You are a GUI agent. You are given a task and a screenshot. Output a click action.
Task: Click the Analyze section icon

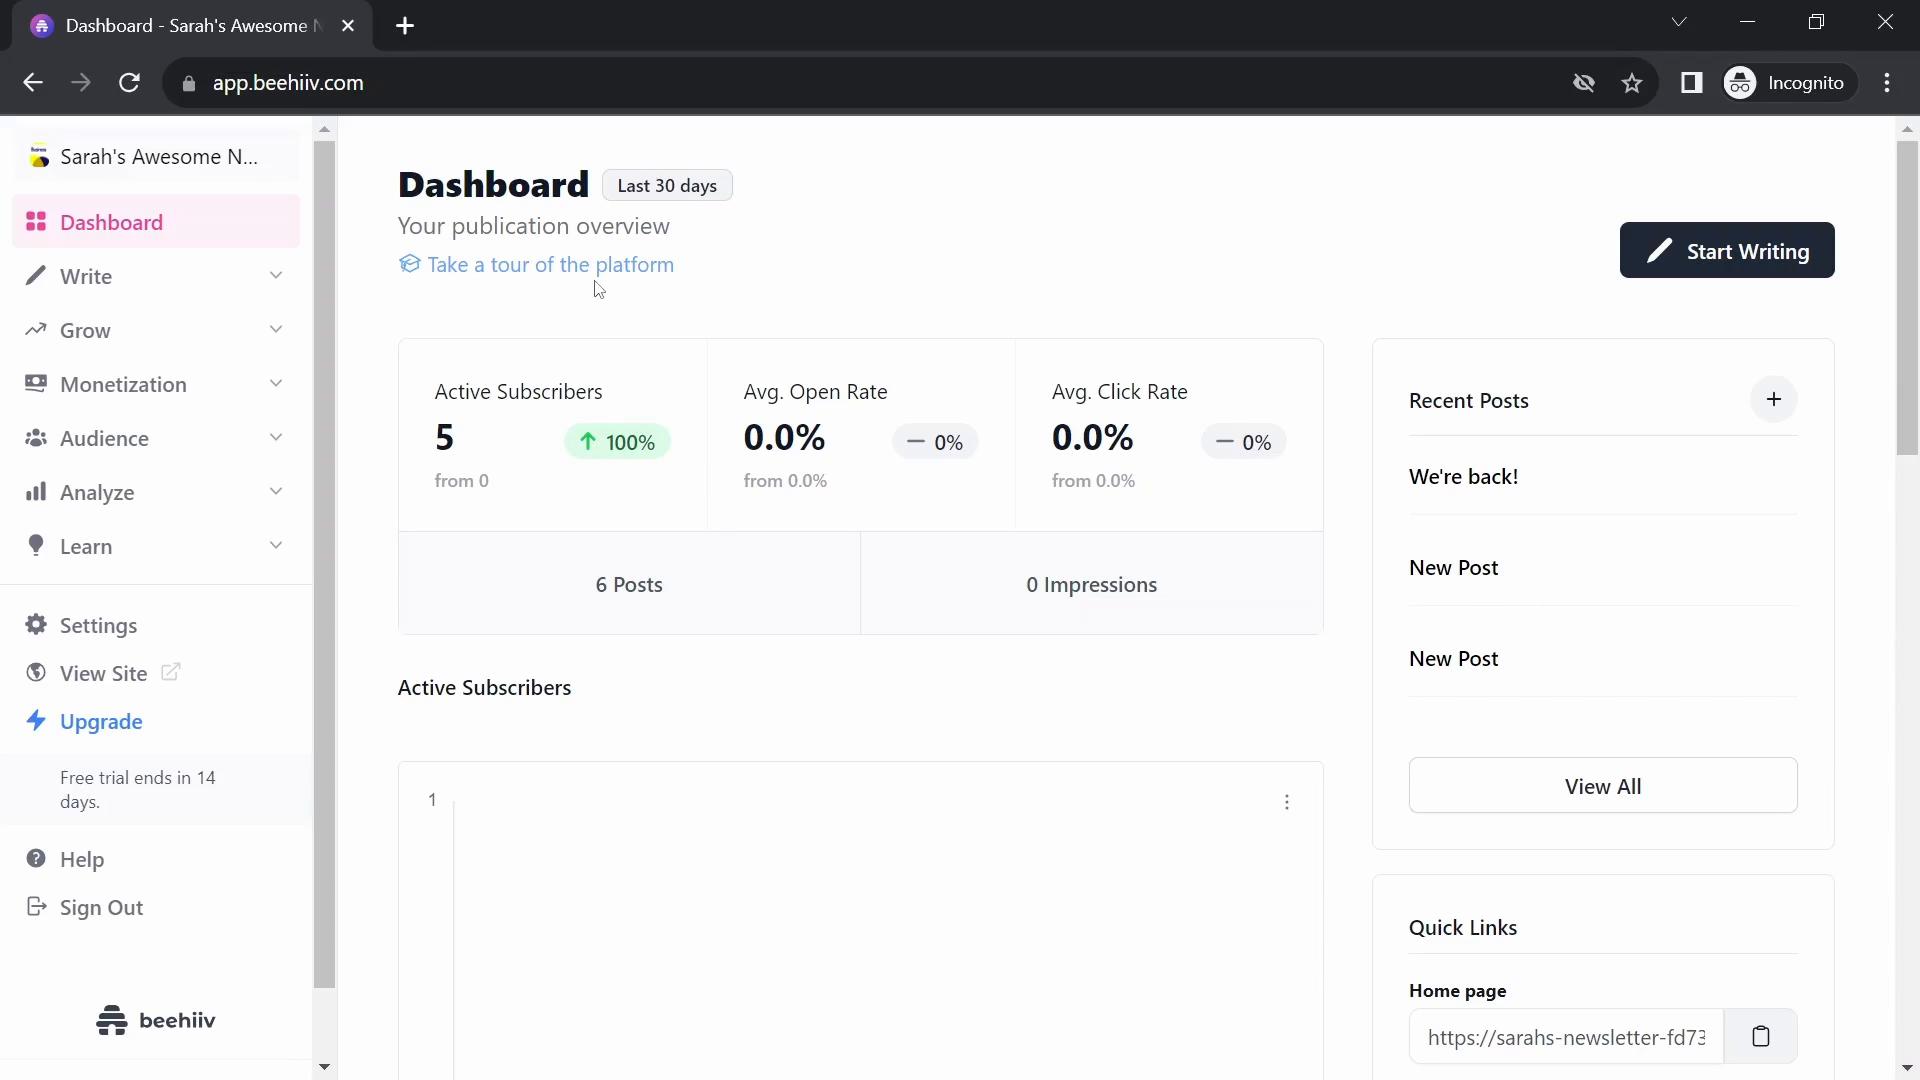[36, 491]
